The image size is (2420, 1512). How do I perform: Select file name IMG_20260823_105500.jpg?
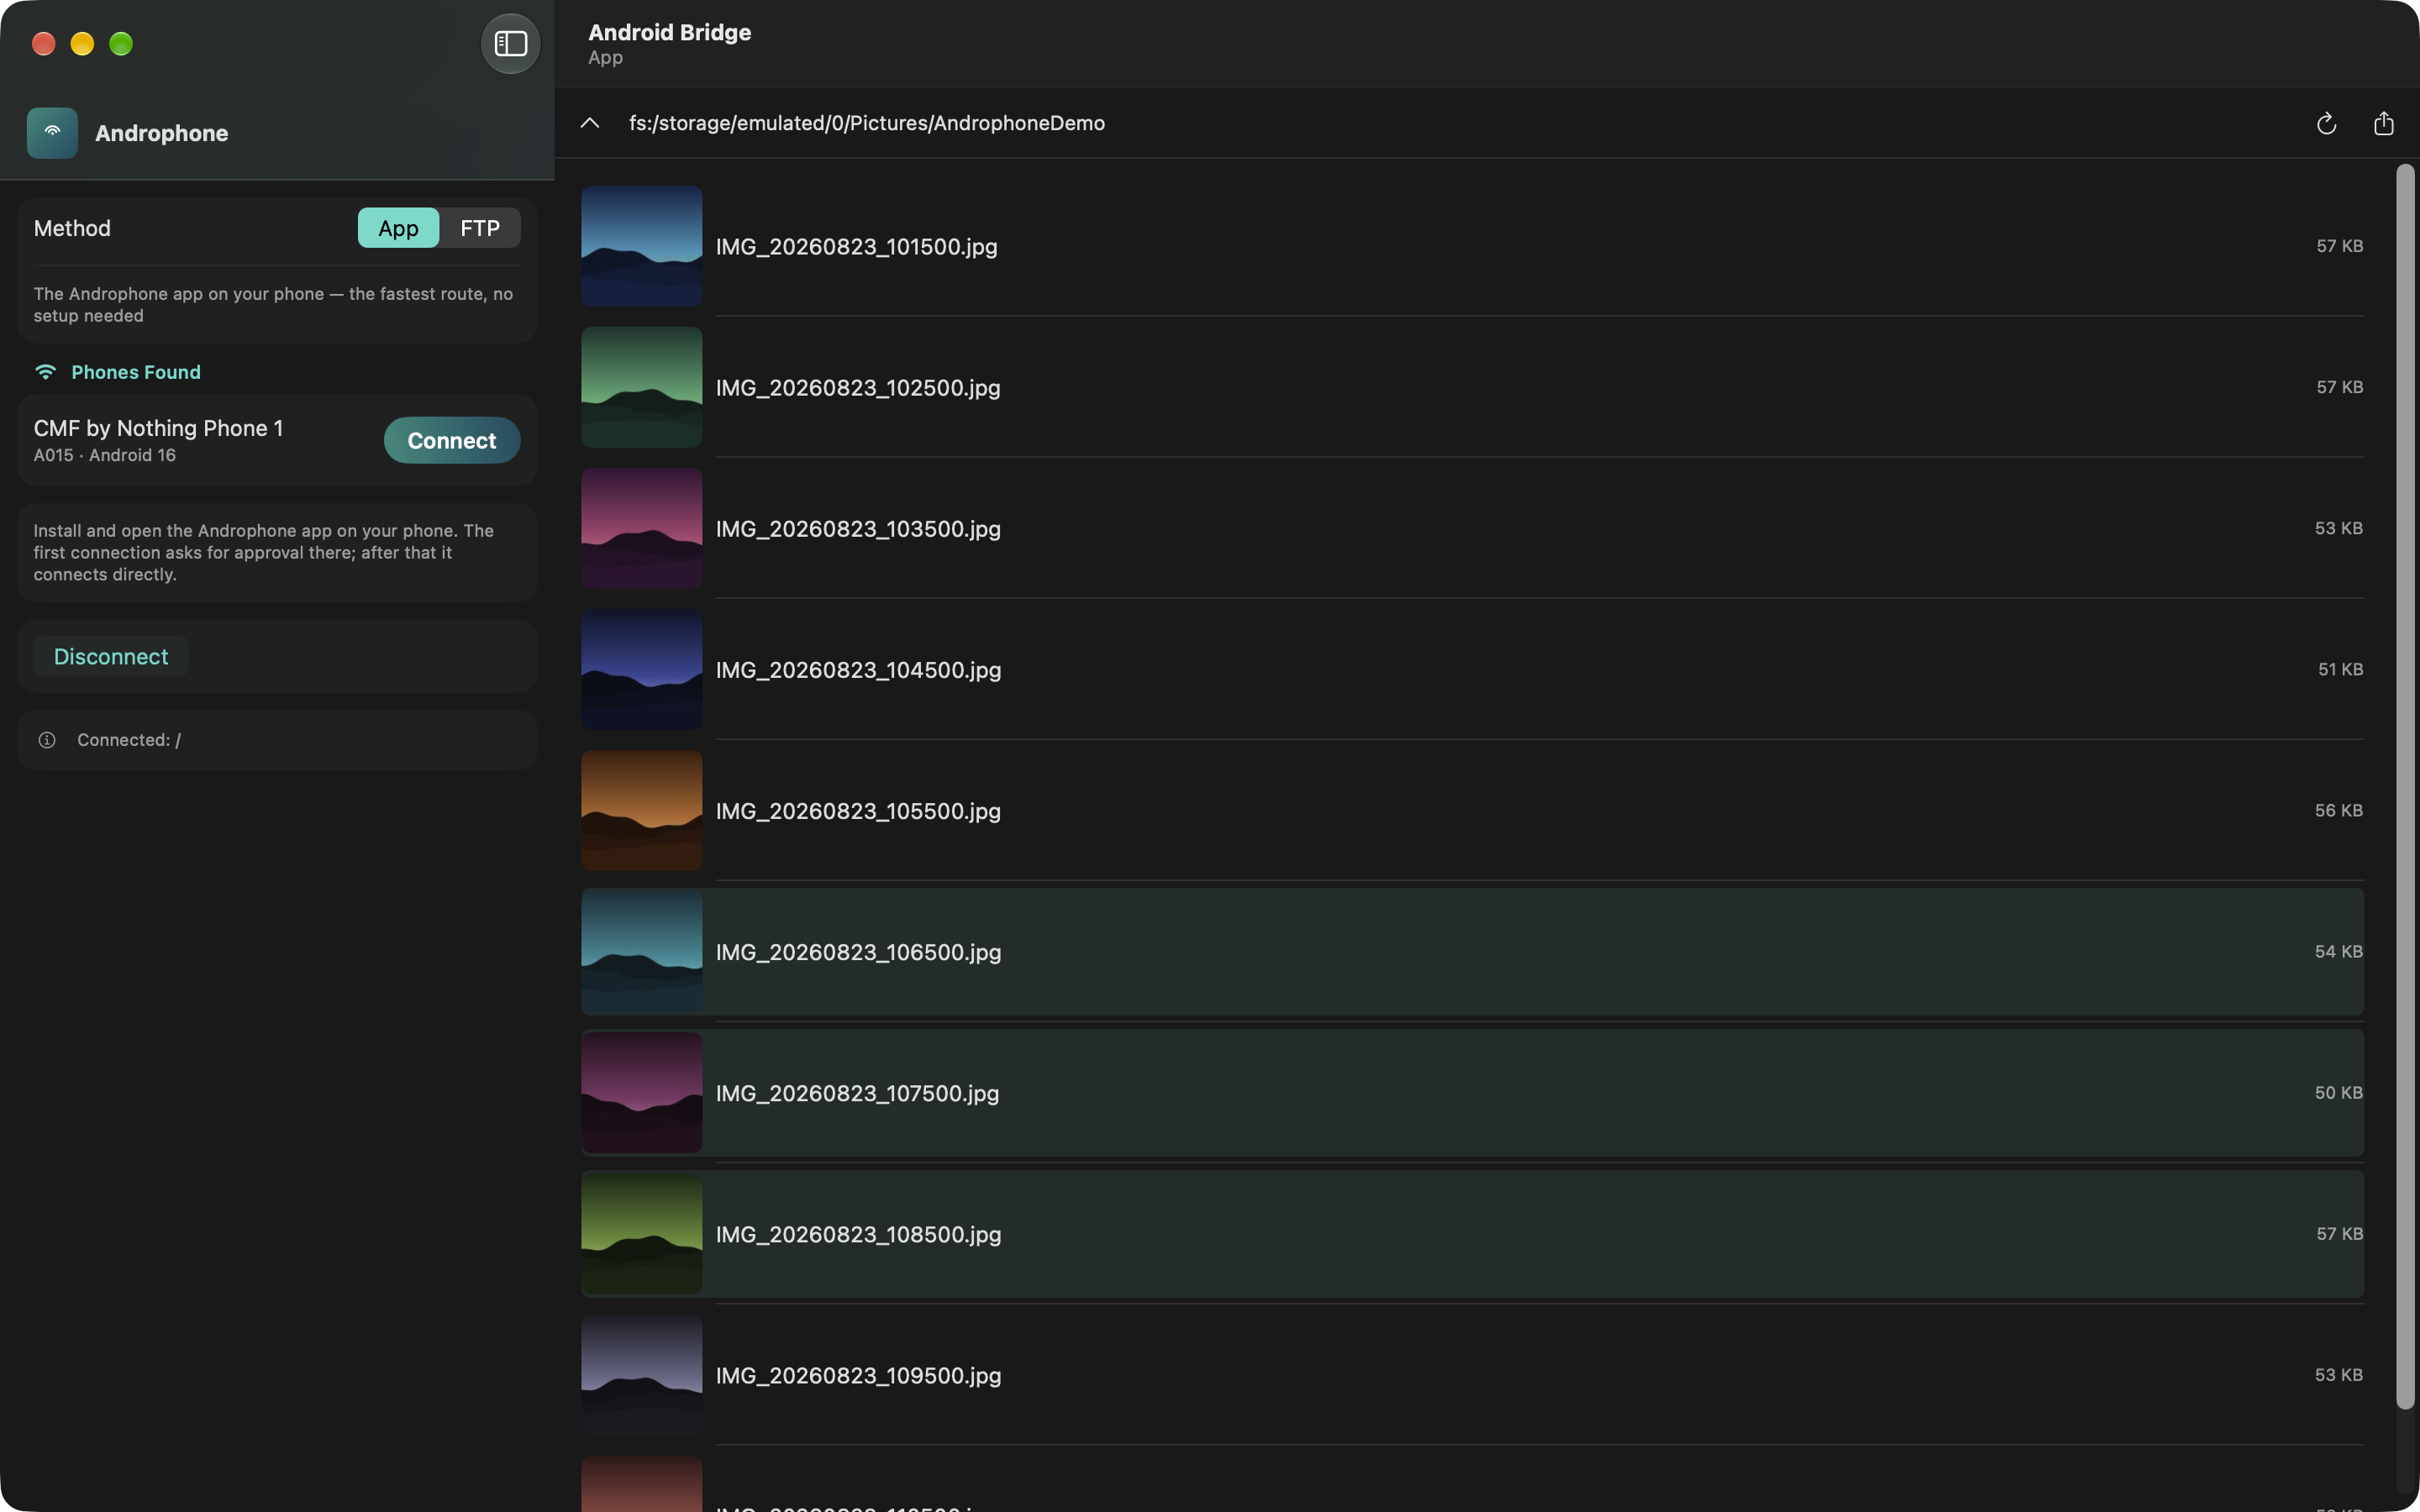(x=858, y=810)
